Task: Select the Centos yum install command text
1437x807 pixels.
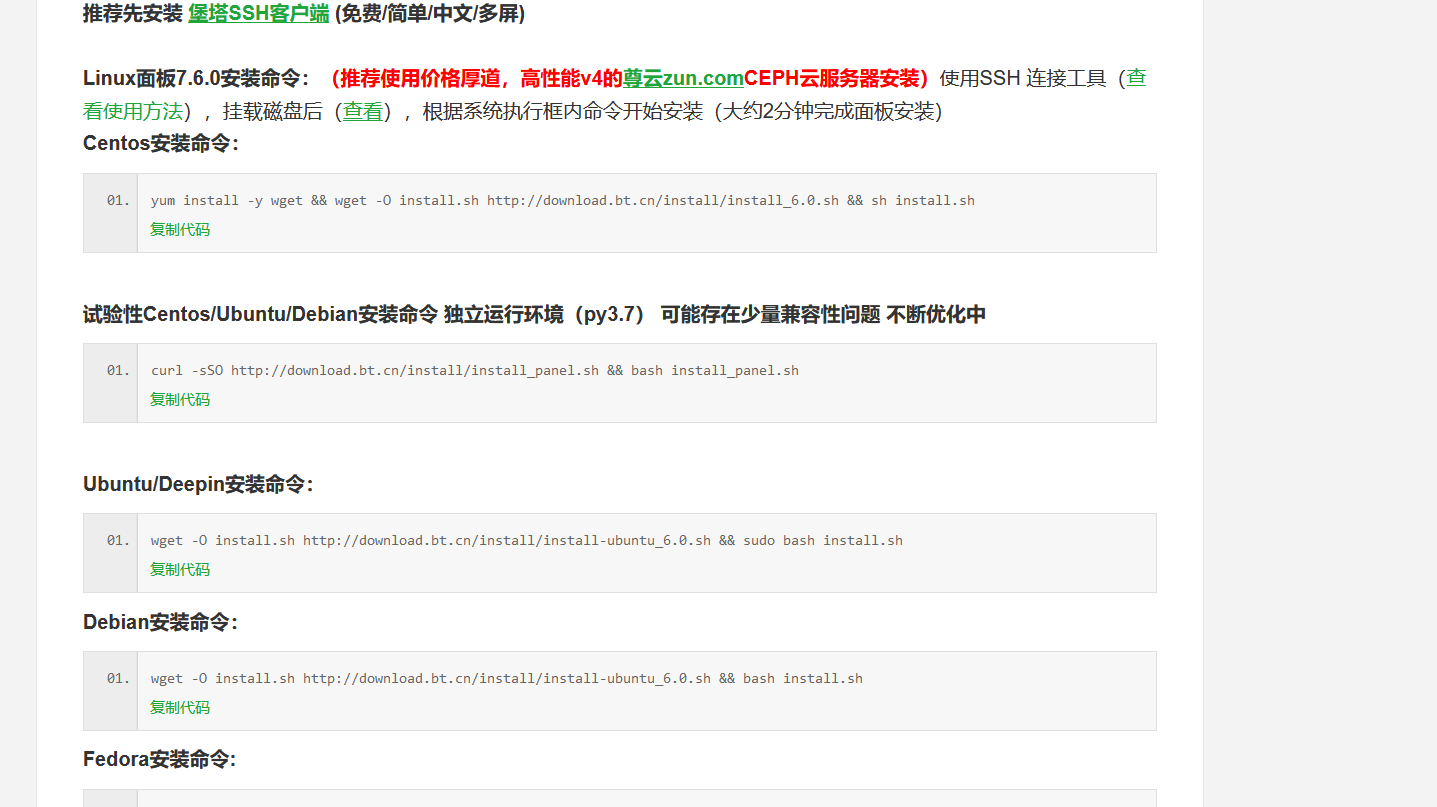Action: (x=561, y=200)
